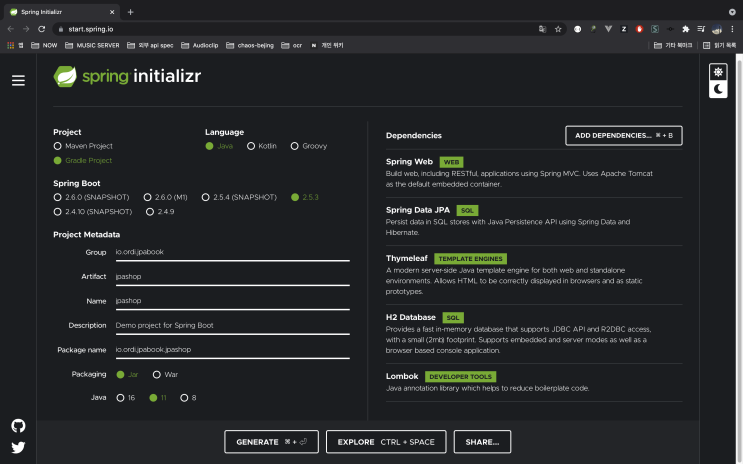The height and width of the screenshot is (464, 743).
Task: Bookmark this page with the star icon
Action: [558, 29]
